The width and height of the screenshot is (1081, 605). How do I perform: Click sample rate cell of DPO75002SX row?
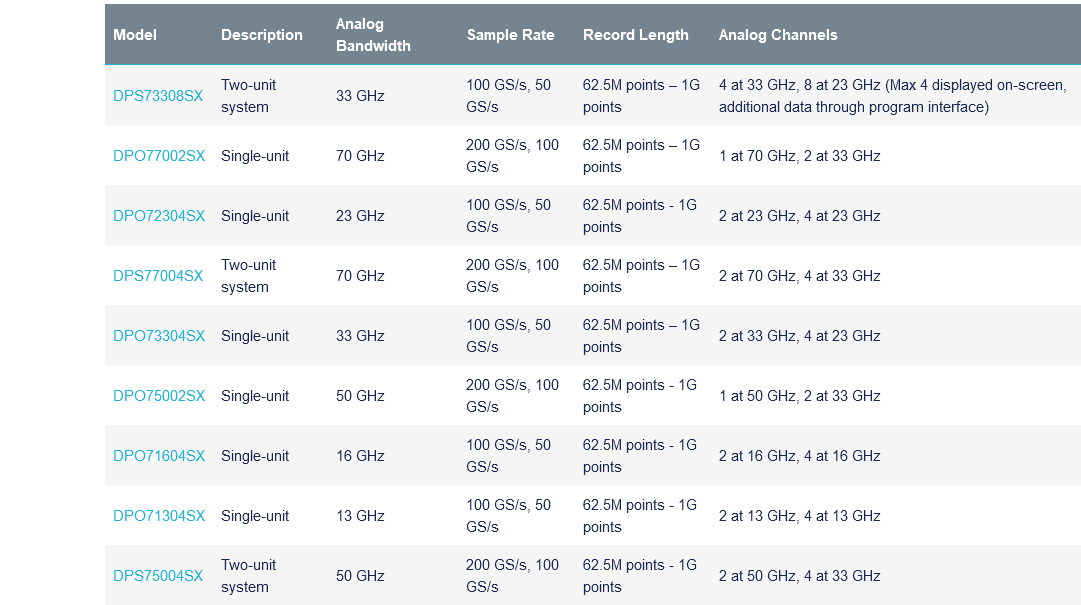pos(512,396)
